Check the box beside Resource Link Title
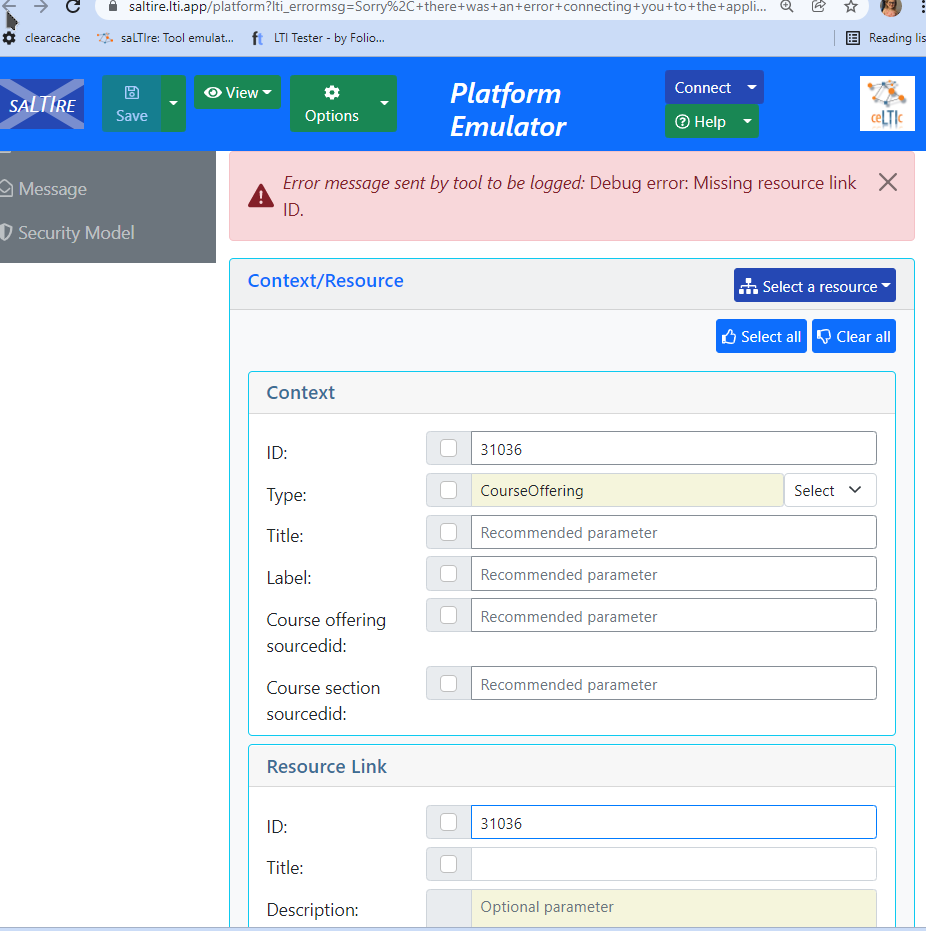This screenshot has width=926, height=931. 448,864
